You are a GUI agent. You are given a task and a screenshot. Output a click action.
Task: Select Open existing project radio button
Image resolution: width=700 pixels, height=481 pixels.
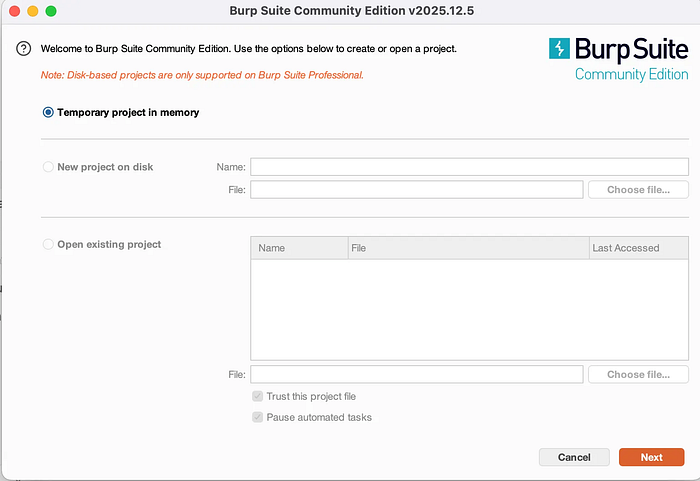(x=48, y=244)
